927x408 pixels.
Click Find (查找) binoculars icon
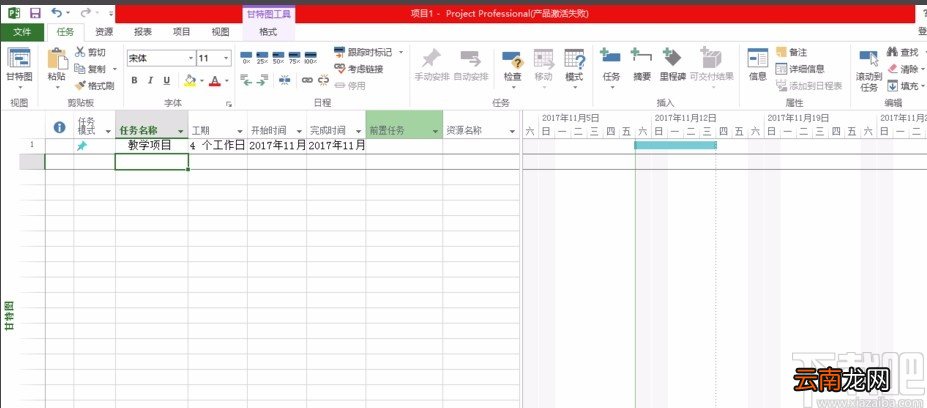coord(893,53)
